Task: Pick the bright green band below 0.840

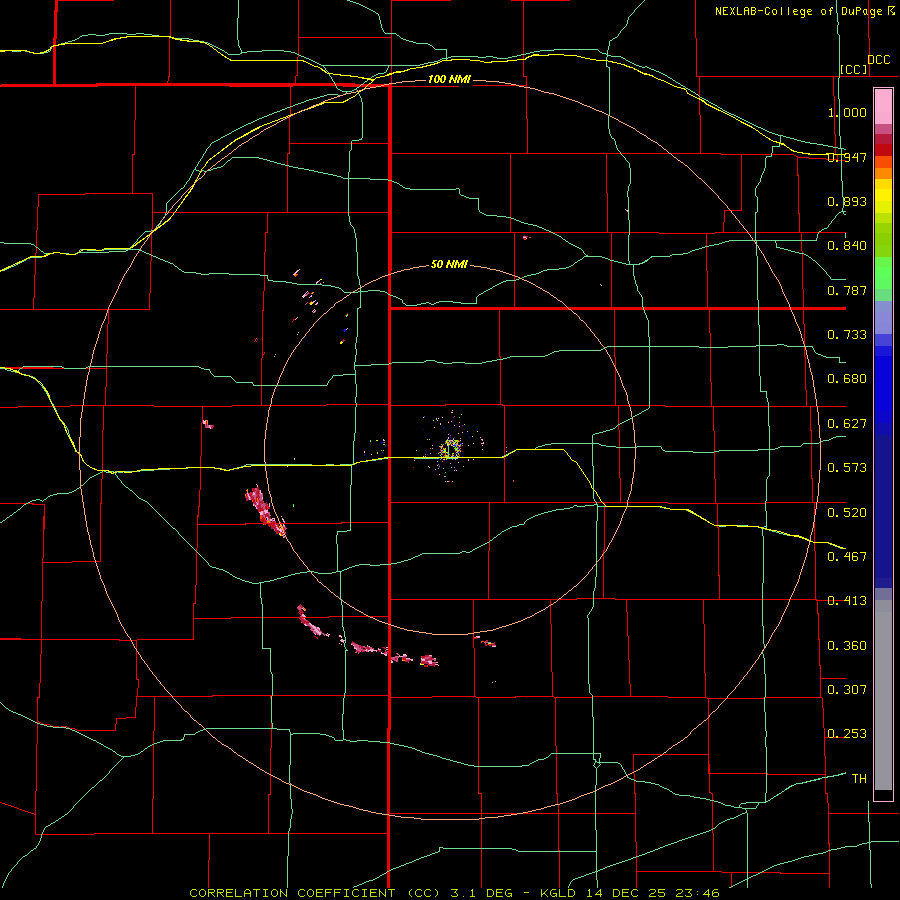Action: 883,273
